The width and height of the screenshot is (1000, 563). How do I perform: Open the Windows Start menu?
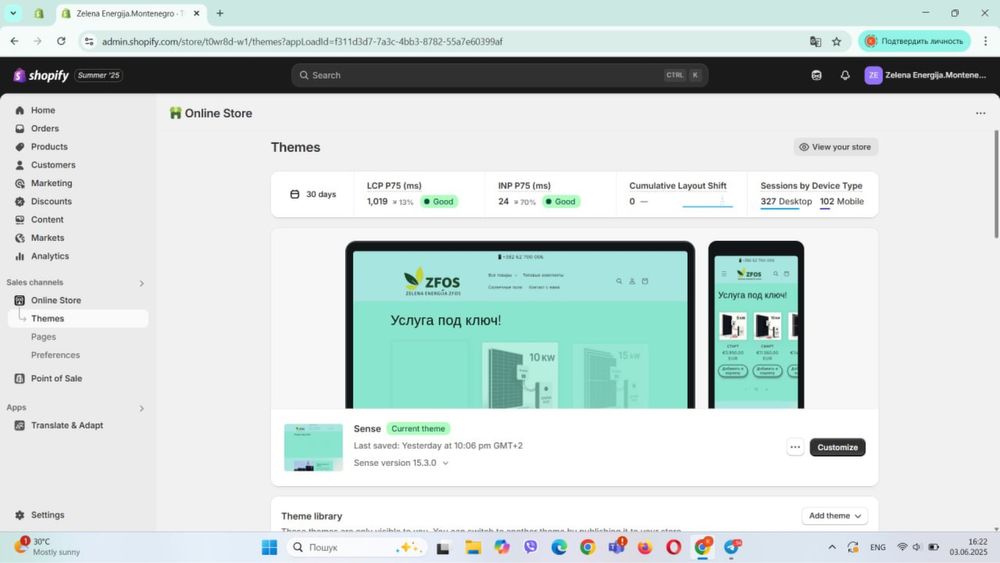269,547
